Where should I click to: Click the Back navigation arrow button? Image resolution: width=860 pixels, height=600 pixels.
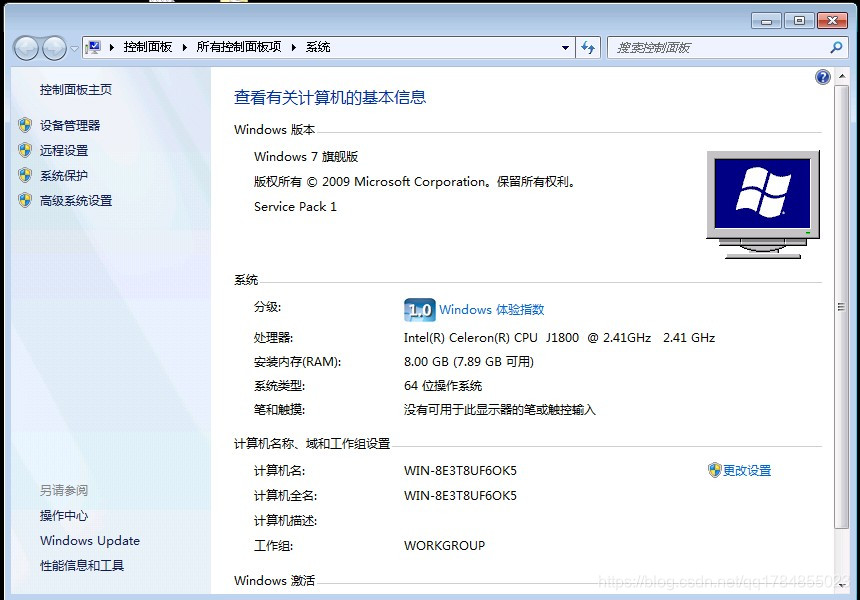(26, 48)
